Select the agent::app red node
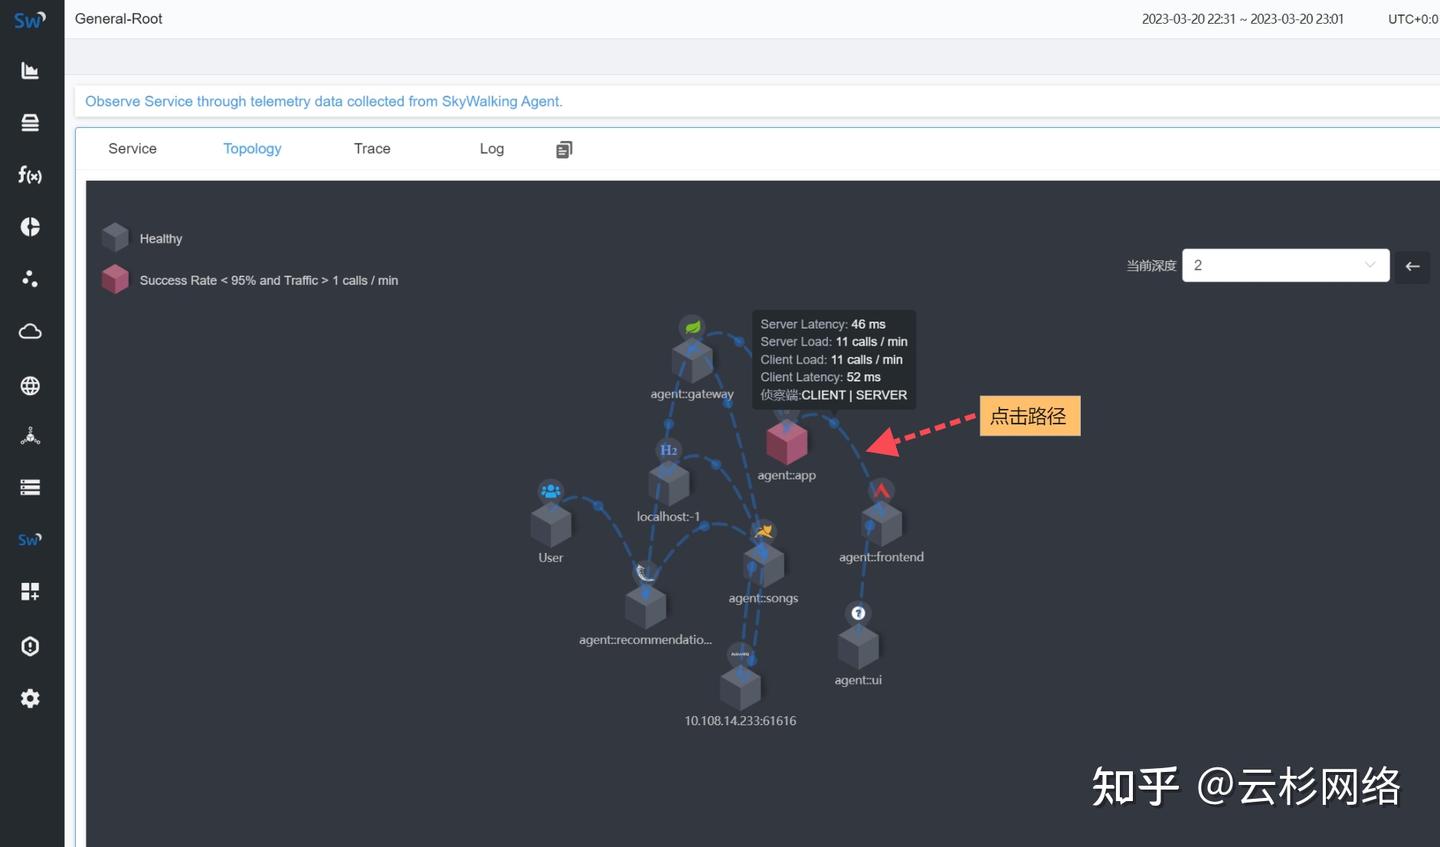Viewport: 1440px width, 847px height. [787, 443]
